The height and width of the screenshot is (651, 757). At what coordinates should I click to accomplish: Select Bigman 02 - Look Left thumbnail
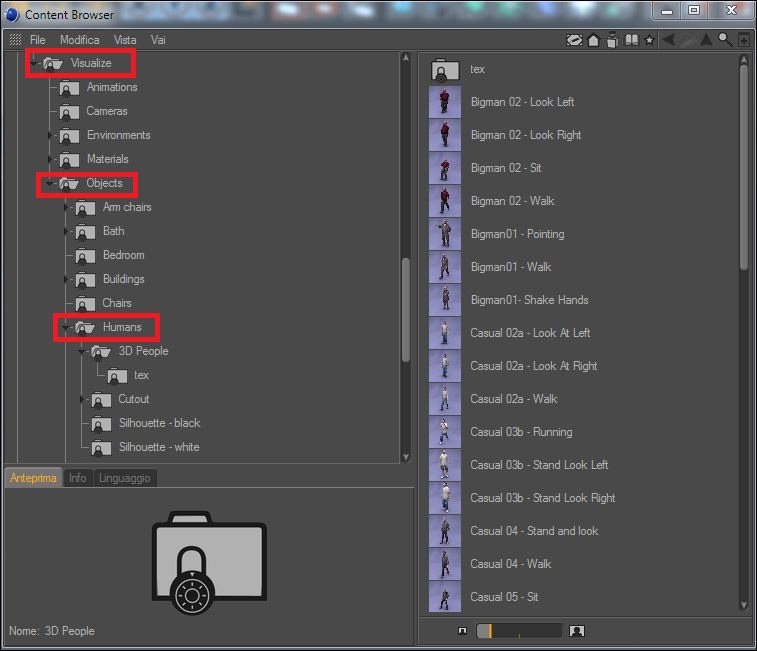pos(445,102)
